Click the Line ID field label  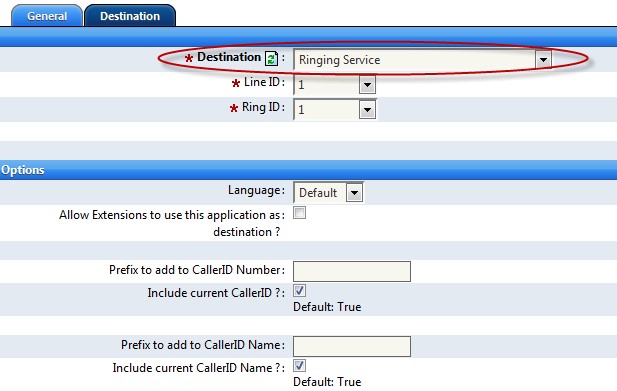(x=262, y=82)
